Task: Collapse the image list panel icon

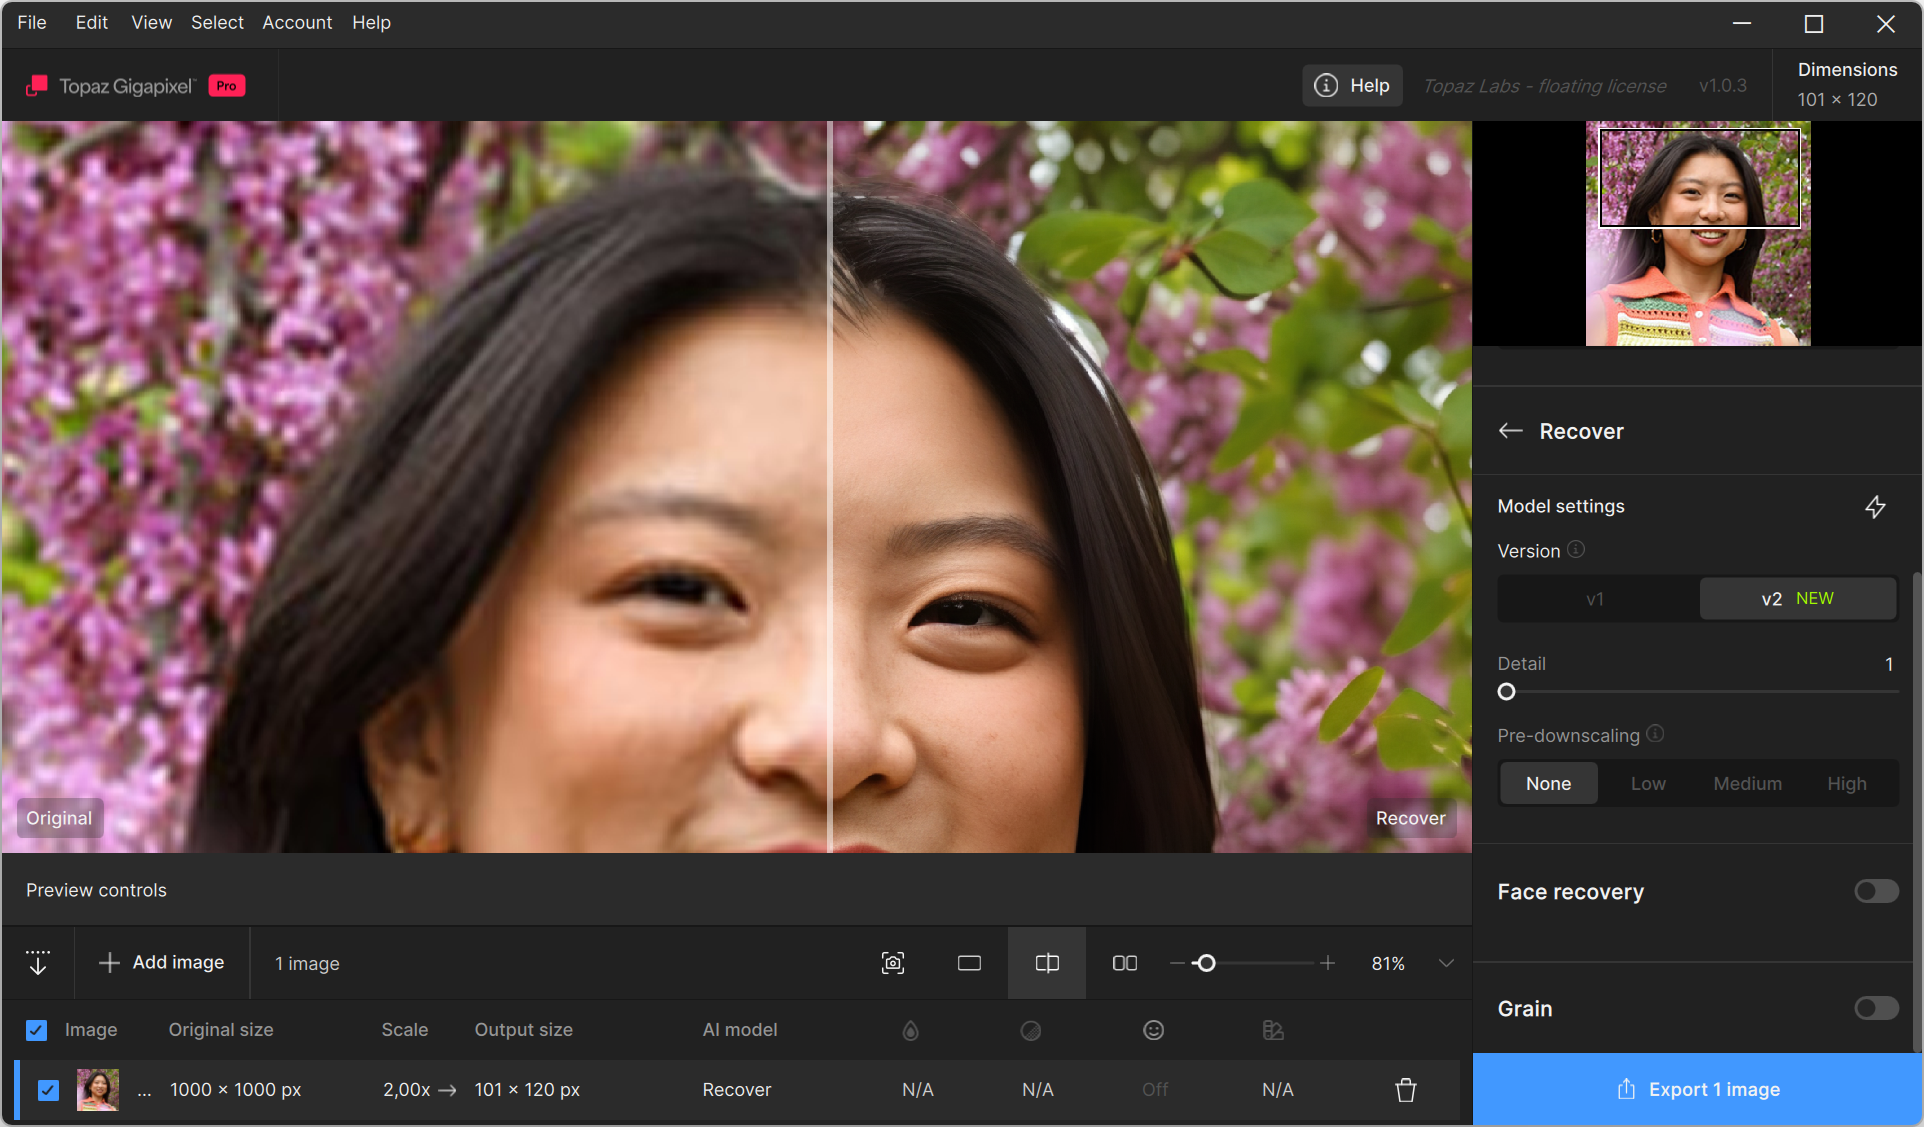Action: click(x=38, y=963)
